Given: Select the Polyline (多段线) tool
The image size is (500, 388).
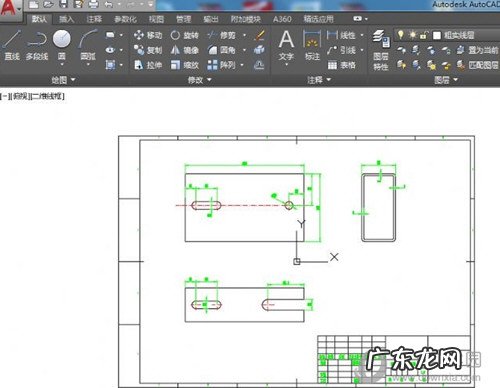Looking at the screenshot, I should pos(37,46).
